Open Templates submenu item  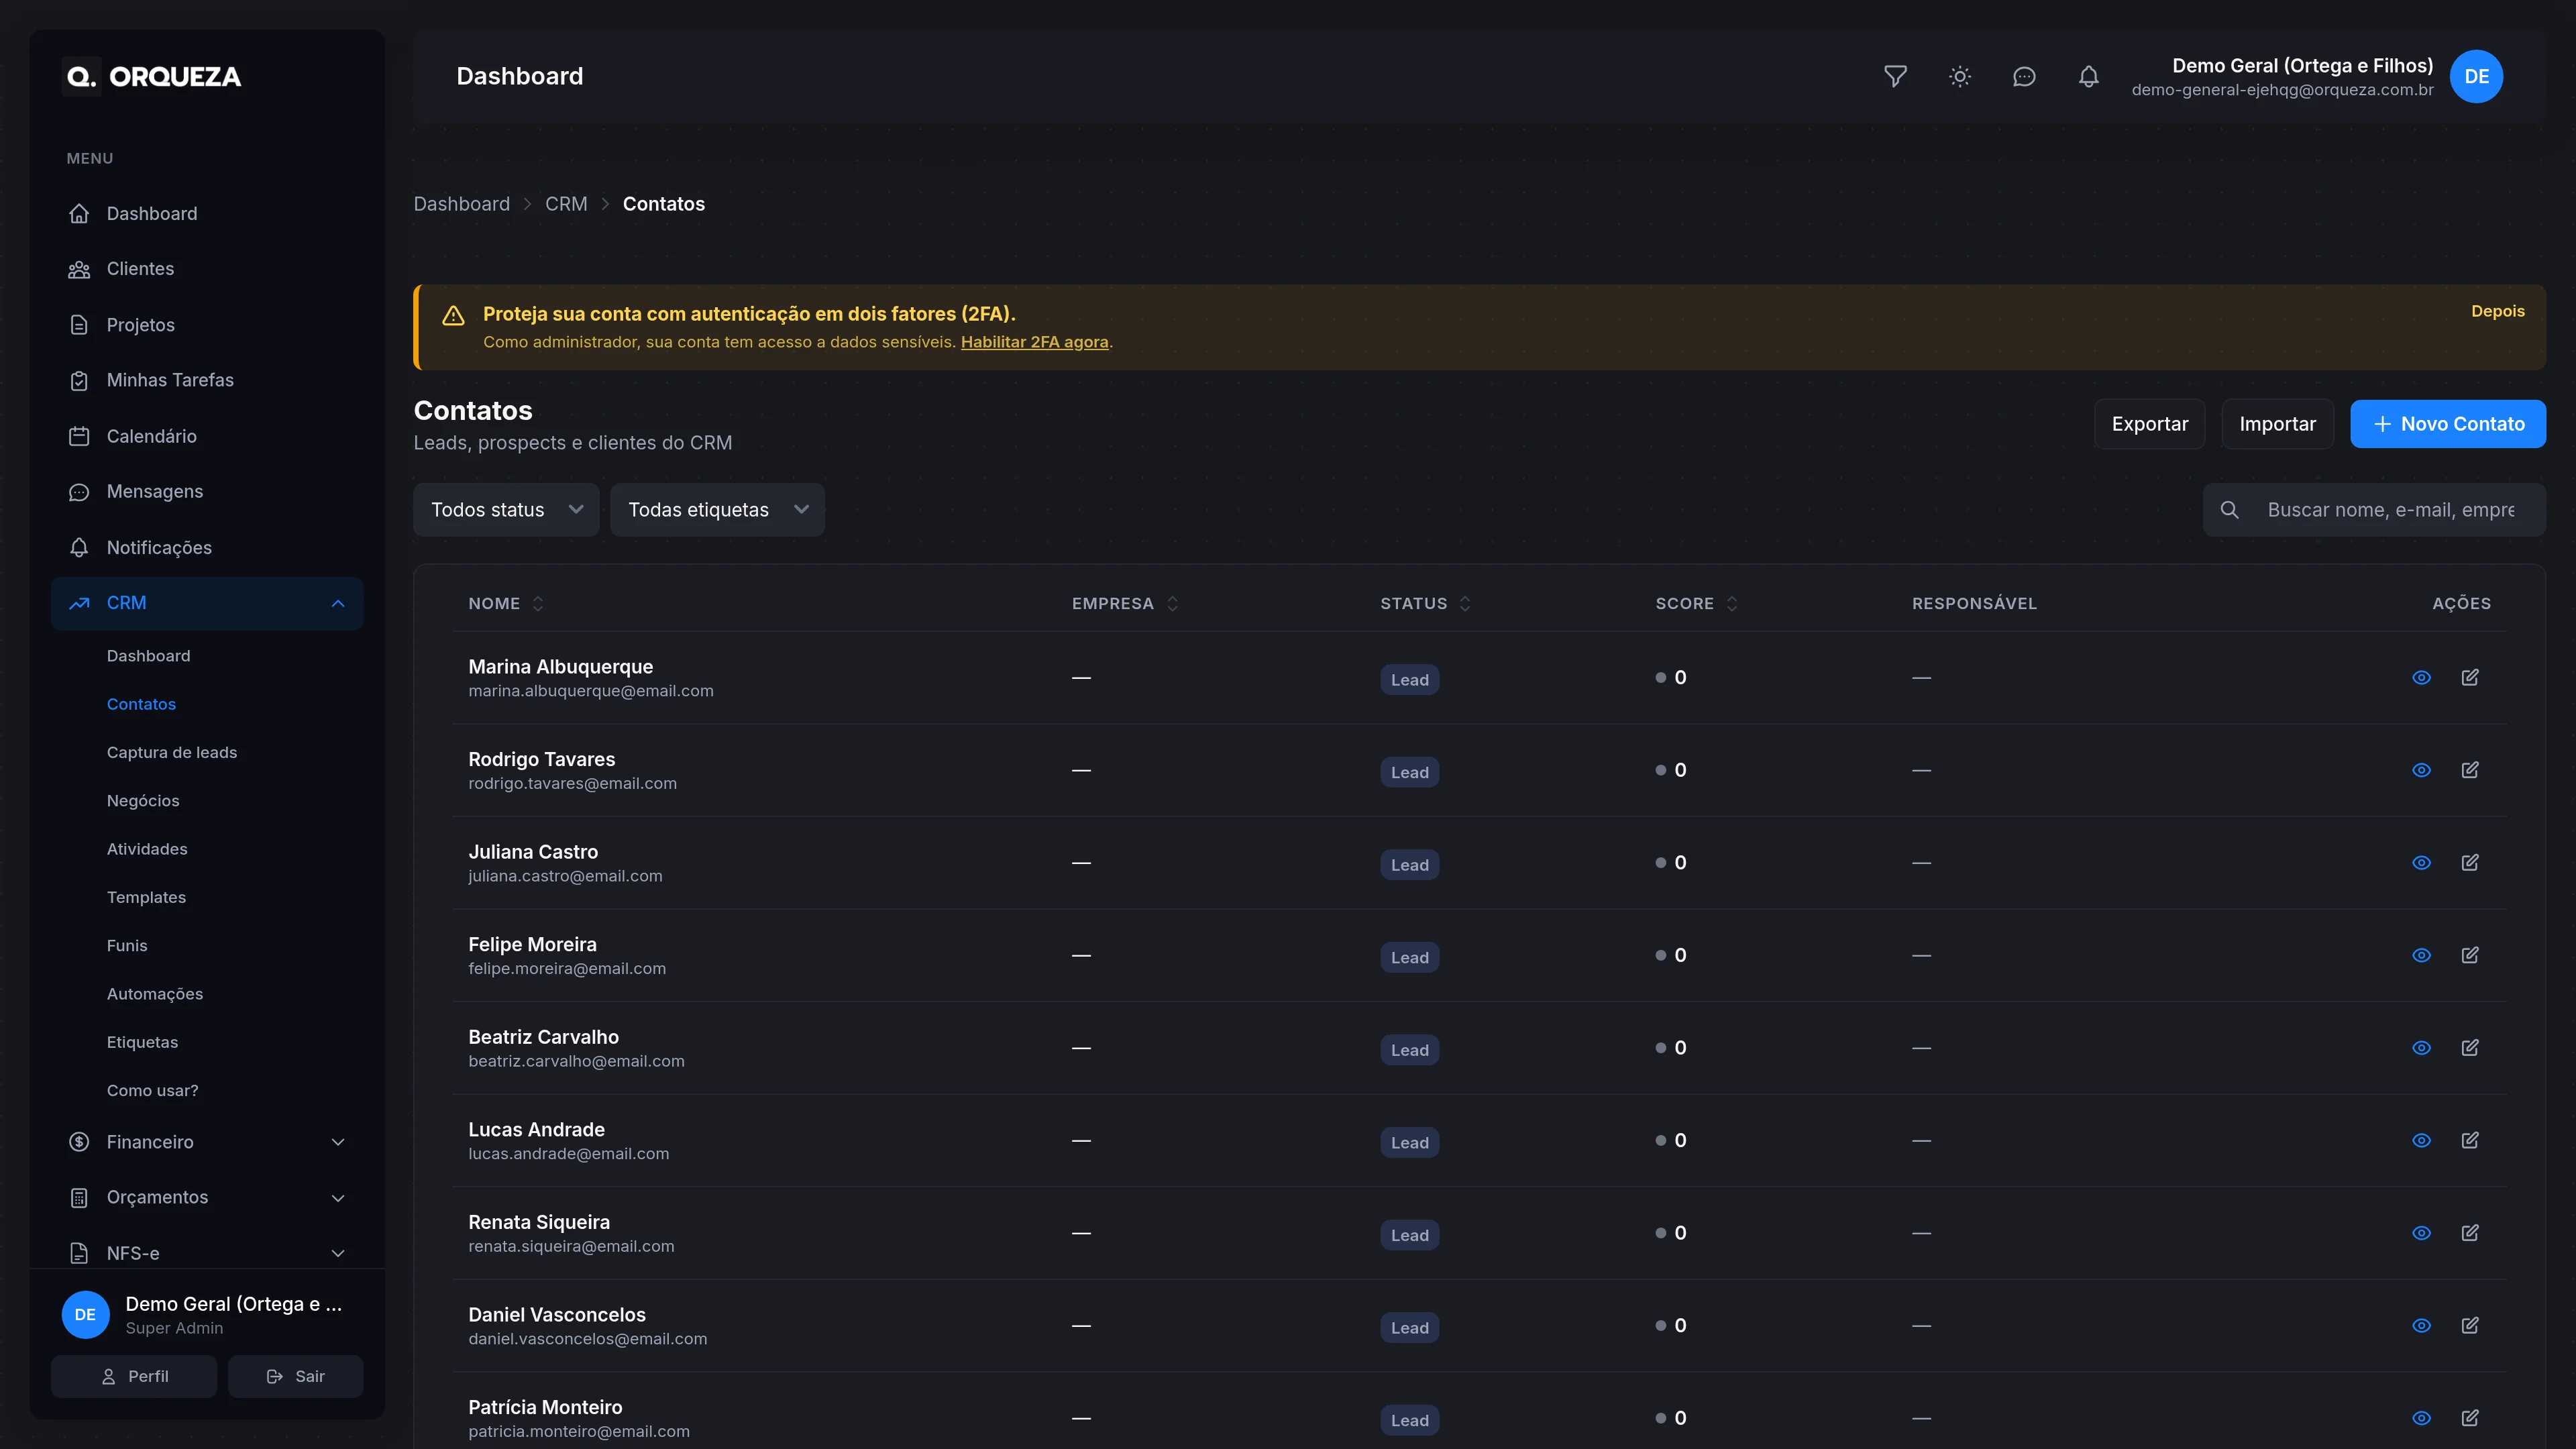pyautogui.click(x=146, y=898)
